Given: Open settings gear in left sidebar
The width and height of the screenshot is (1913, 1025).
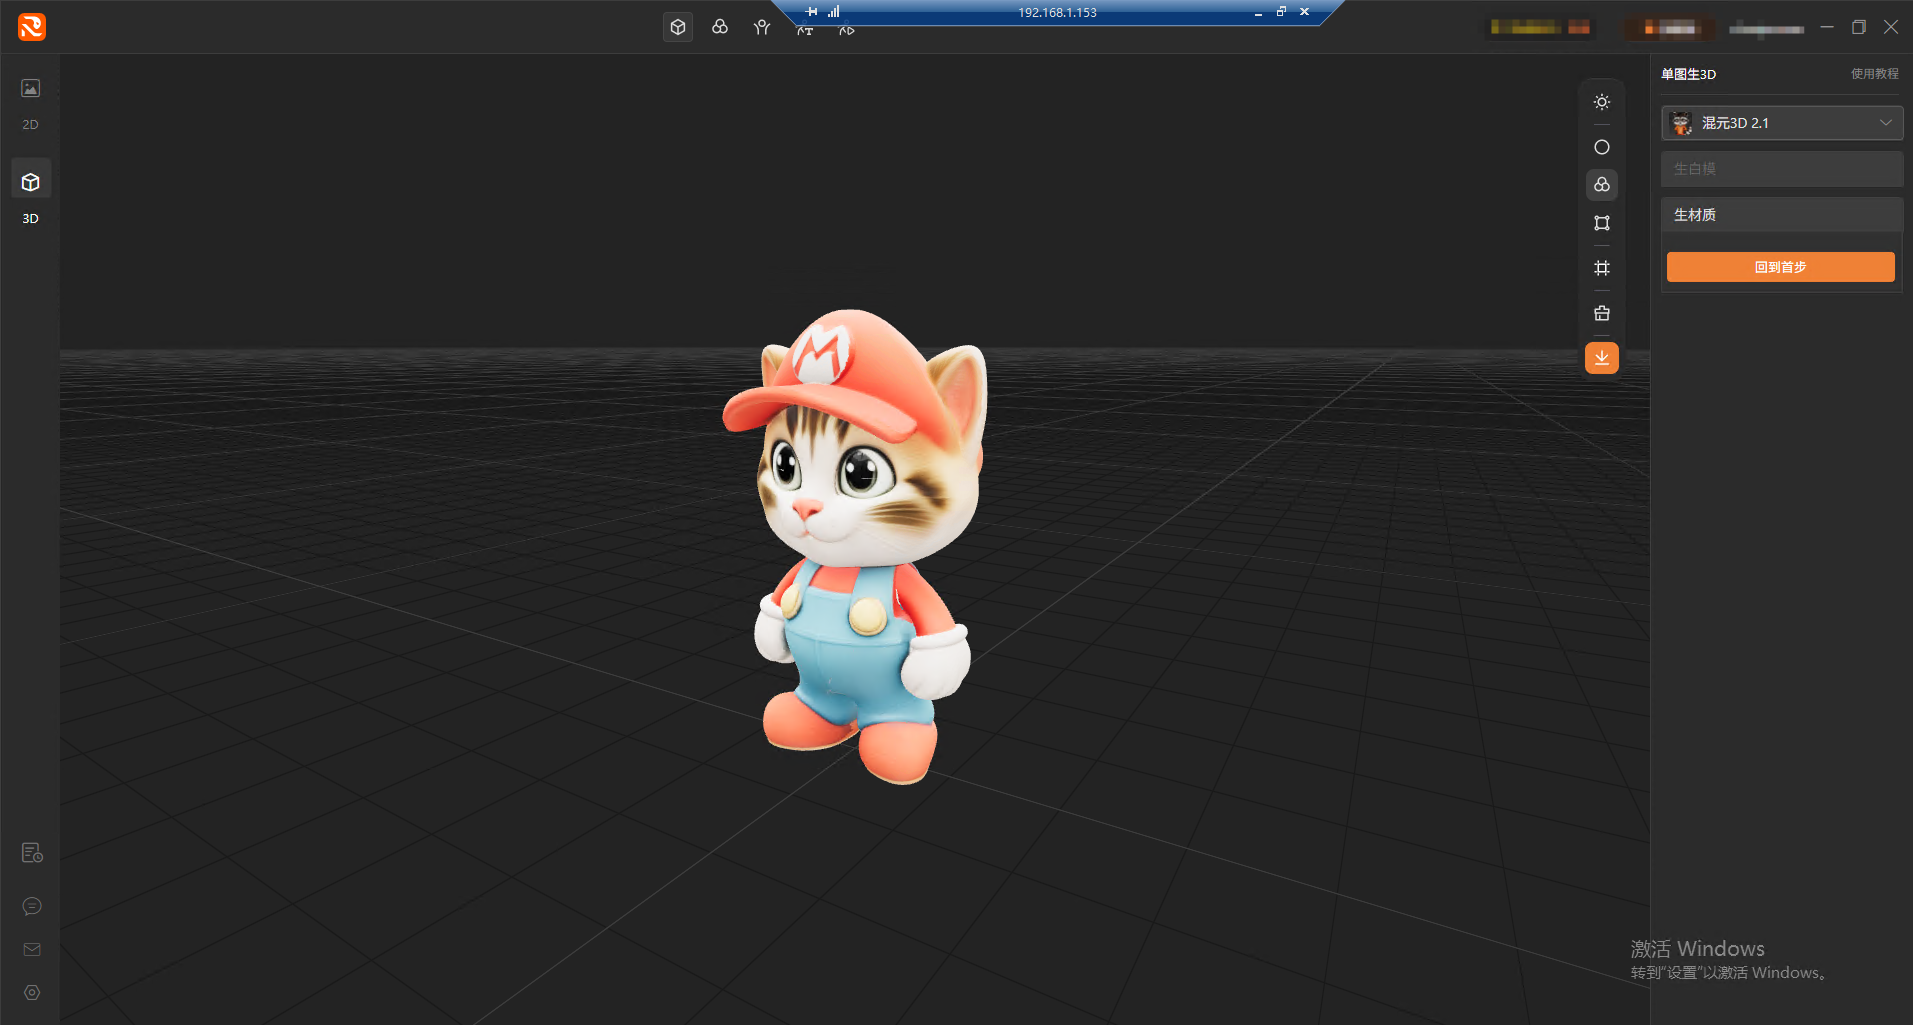Looking at the screenshot, I should 32,993.
